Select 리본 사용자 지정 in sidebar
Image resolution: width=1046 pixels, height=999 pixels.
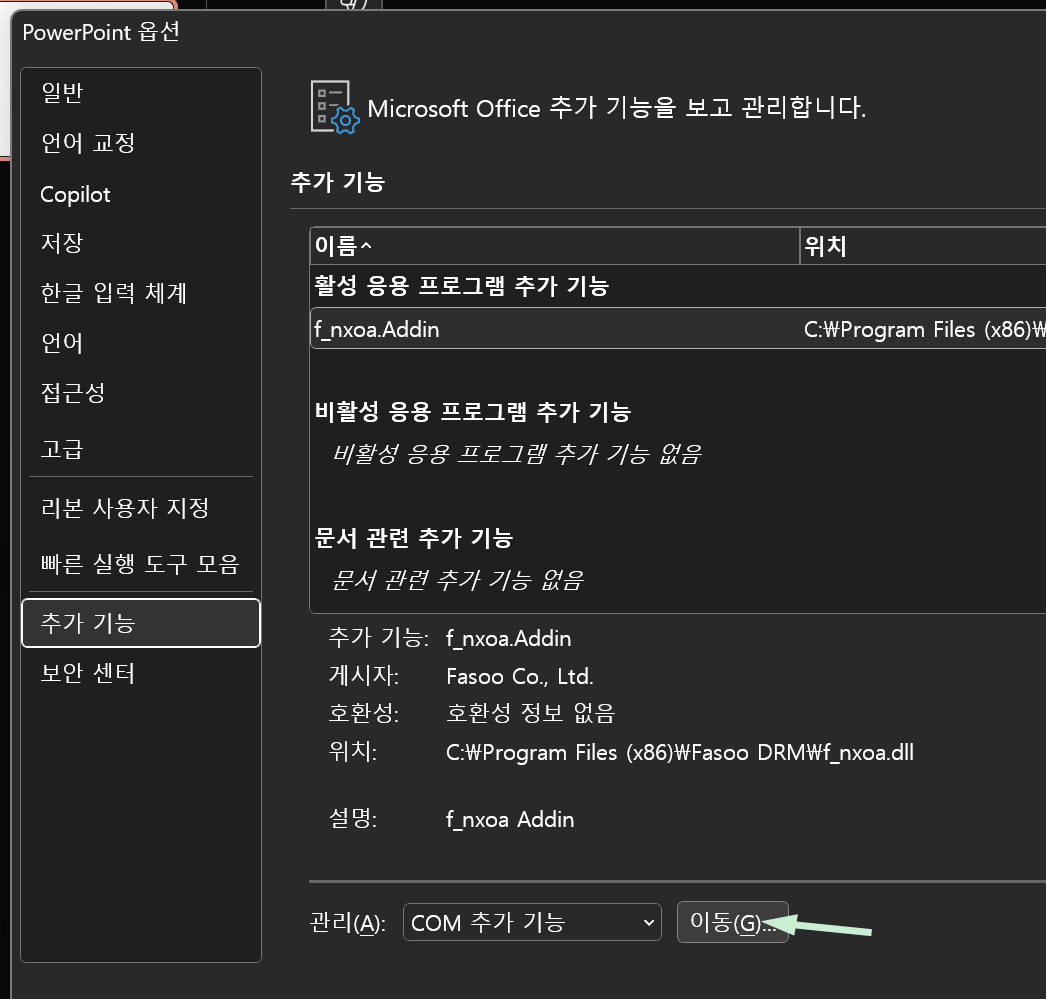(x=124, y=507)
